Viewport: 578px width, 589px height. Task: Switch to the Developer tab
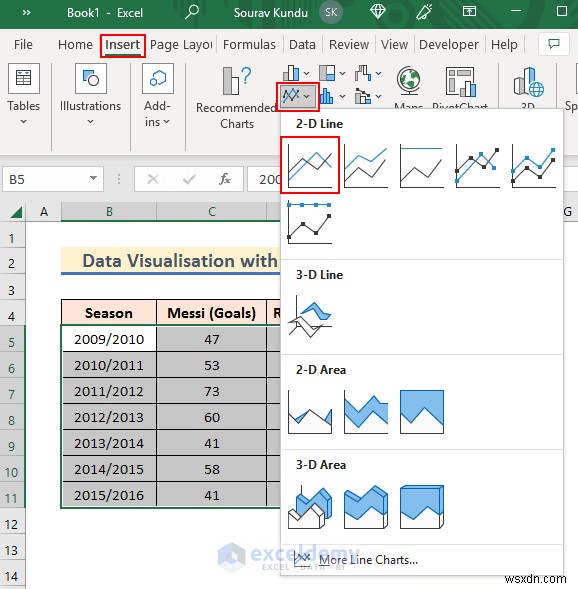449,45
